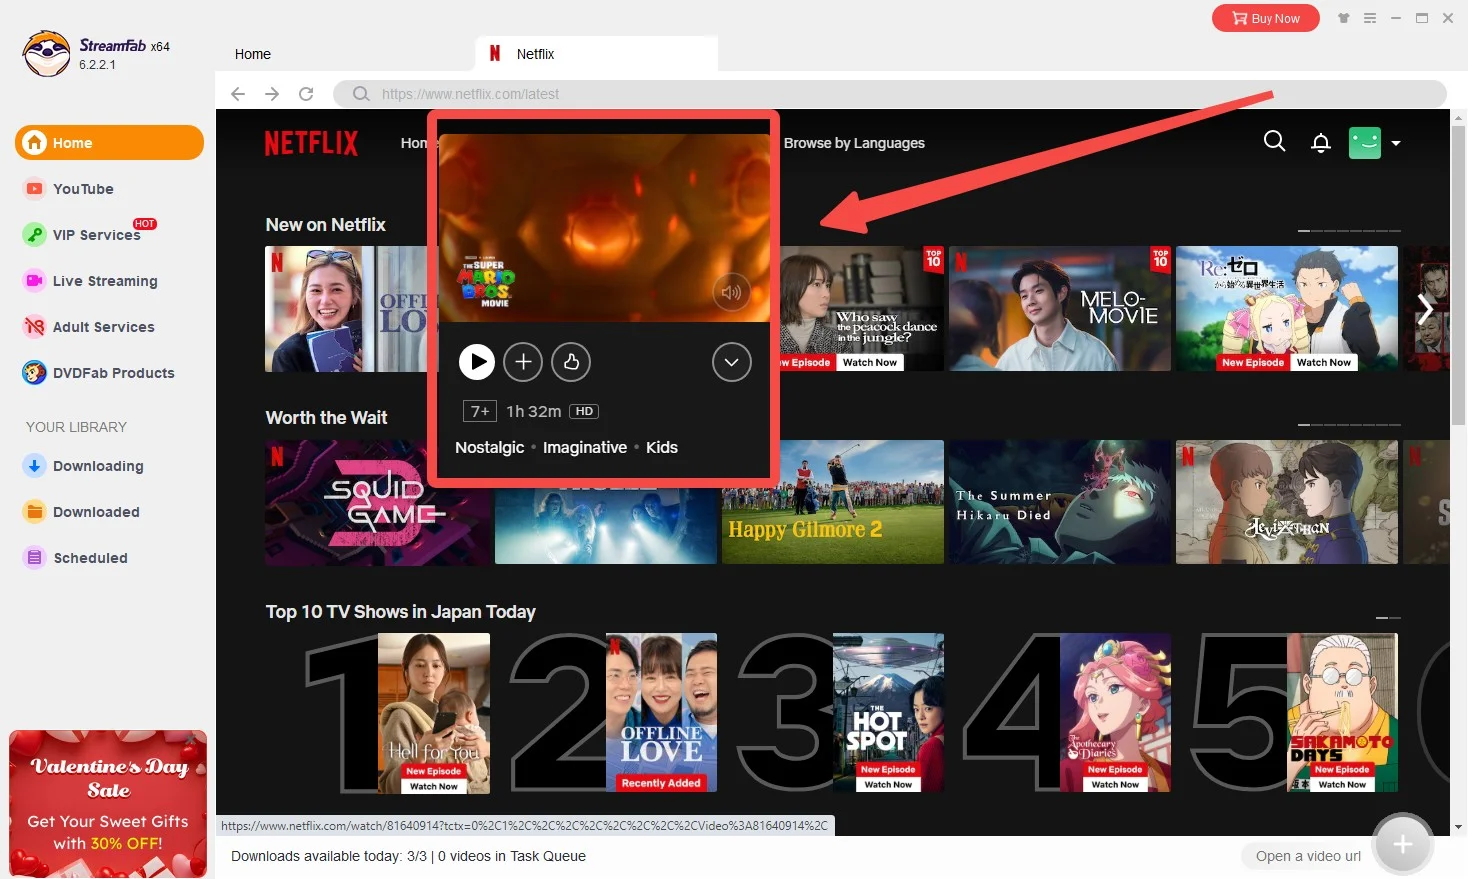Open The Summer Hikaru Died thumbnail

[1060, 502]
